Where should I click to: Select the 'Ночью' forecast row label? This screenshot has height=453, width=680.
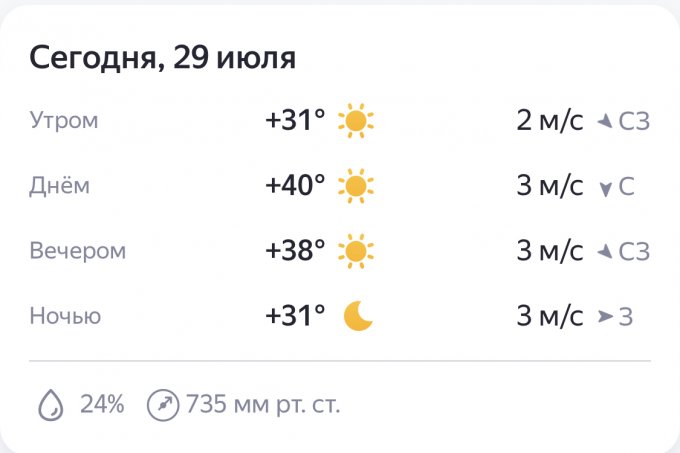click(65, 316)
